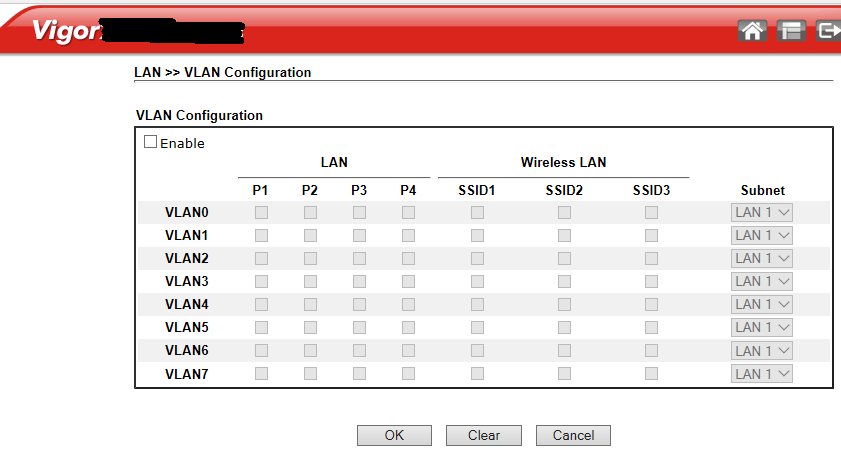Open Subnet dropdown for VLAN7

pos(762,373)
